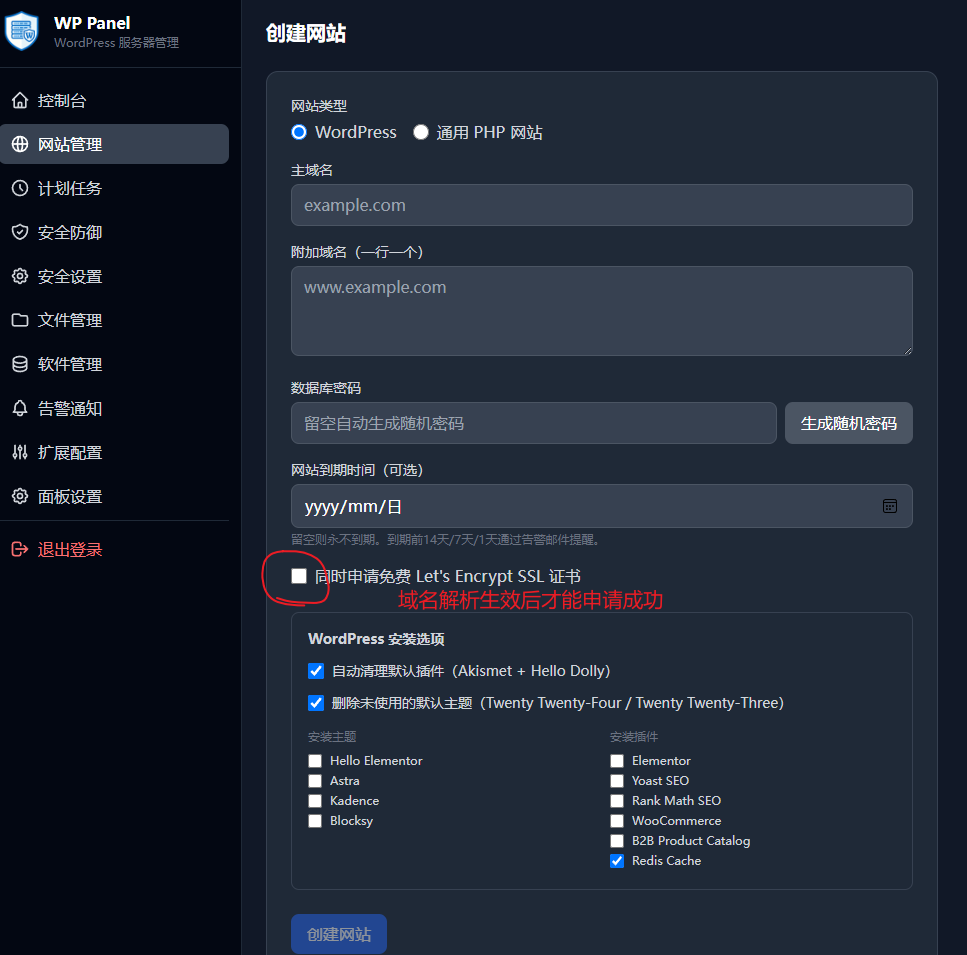This screenshot has height=955, width=967.
Task: Click the database icon beside 软件管理
Action: (x=20, y=364)
